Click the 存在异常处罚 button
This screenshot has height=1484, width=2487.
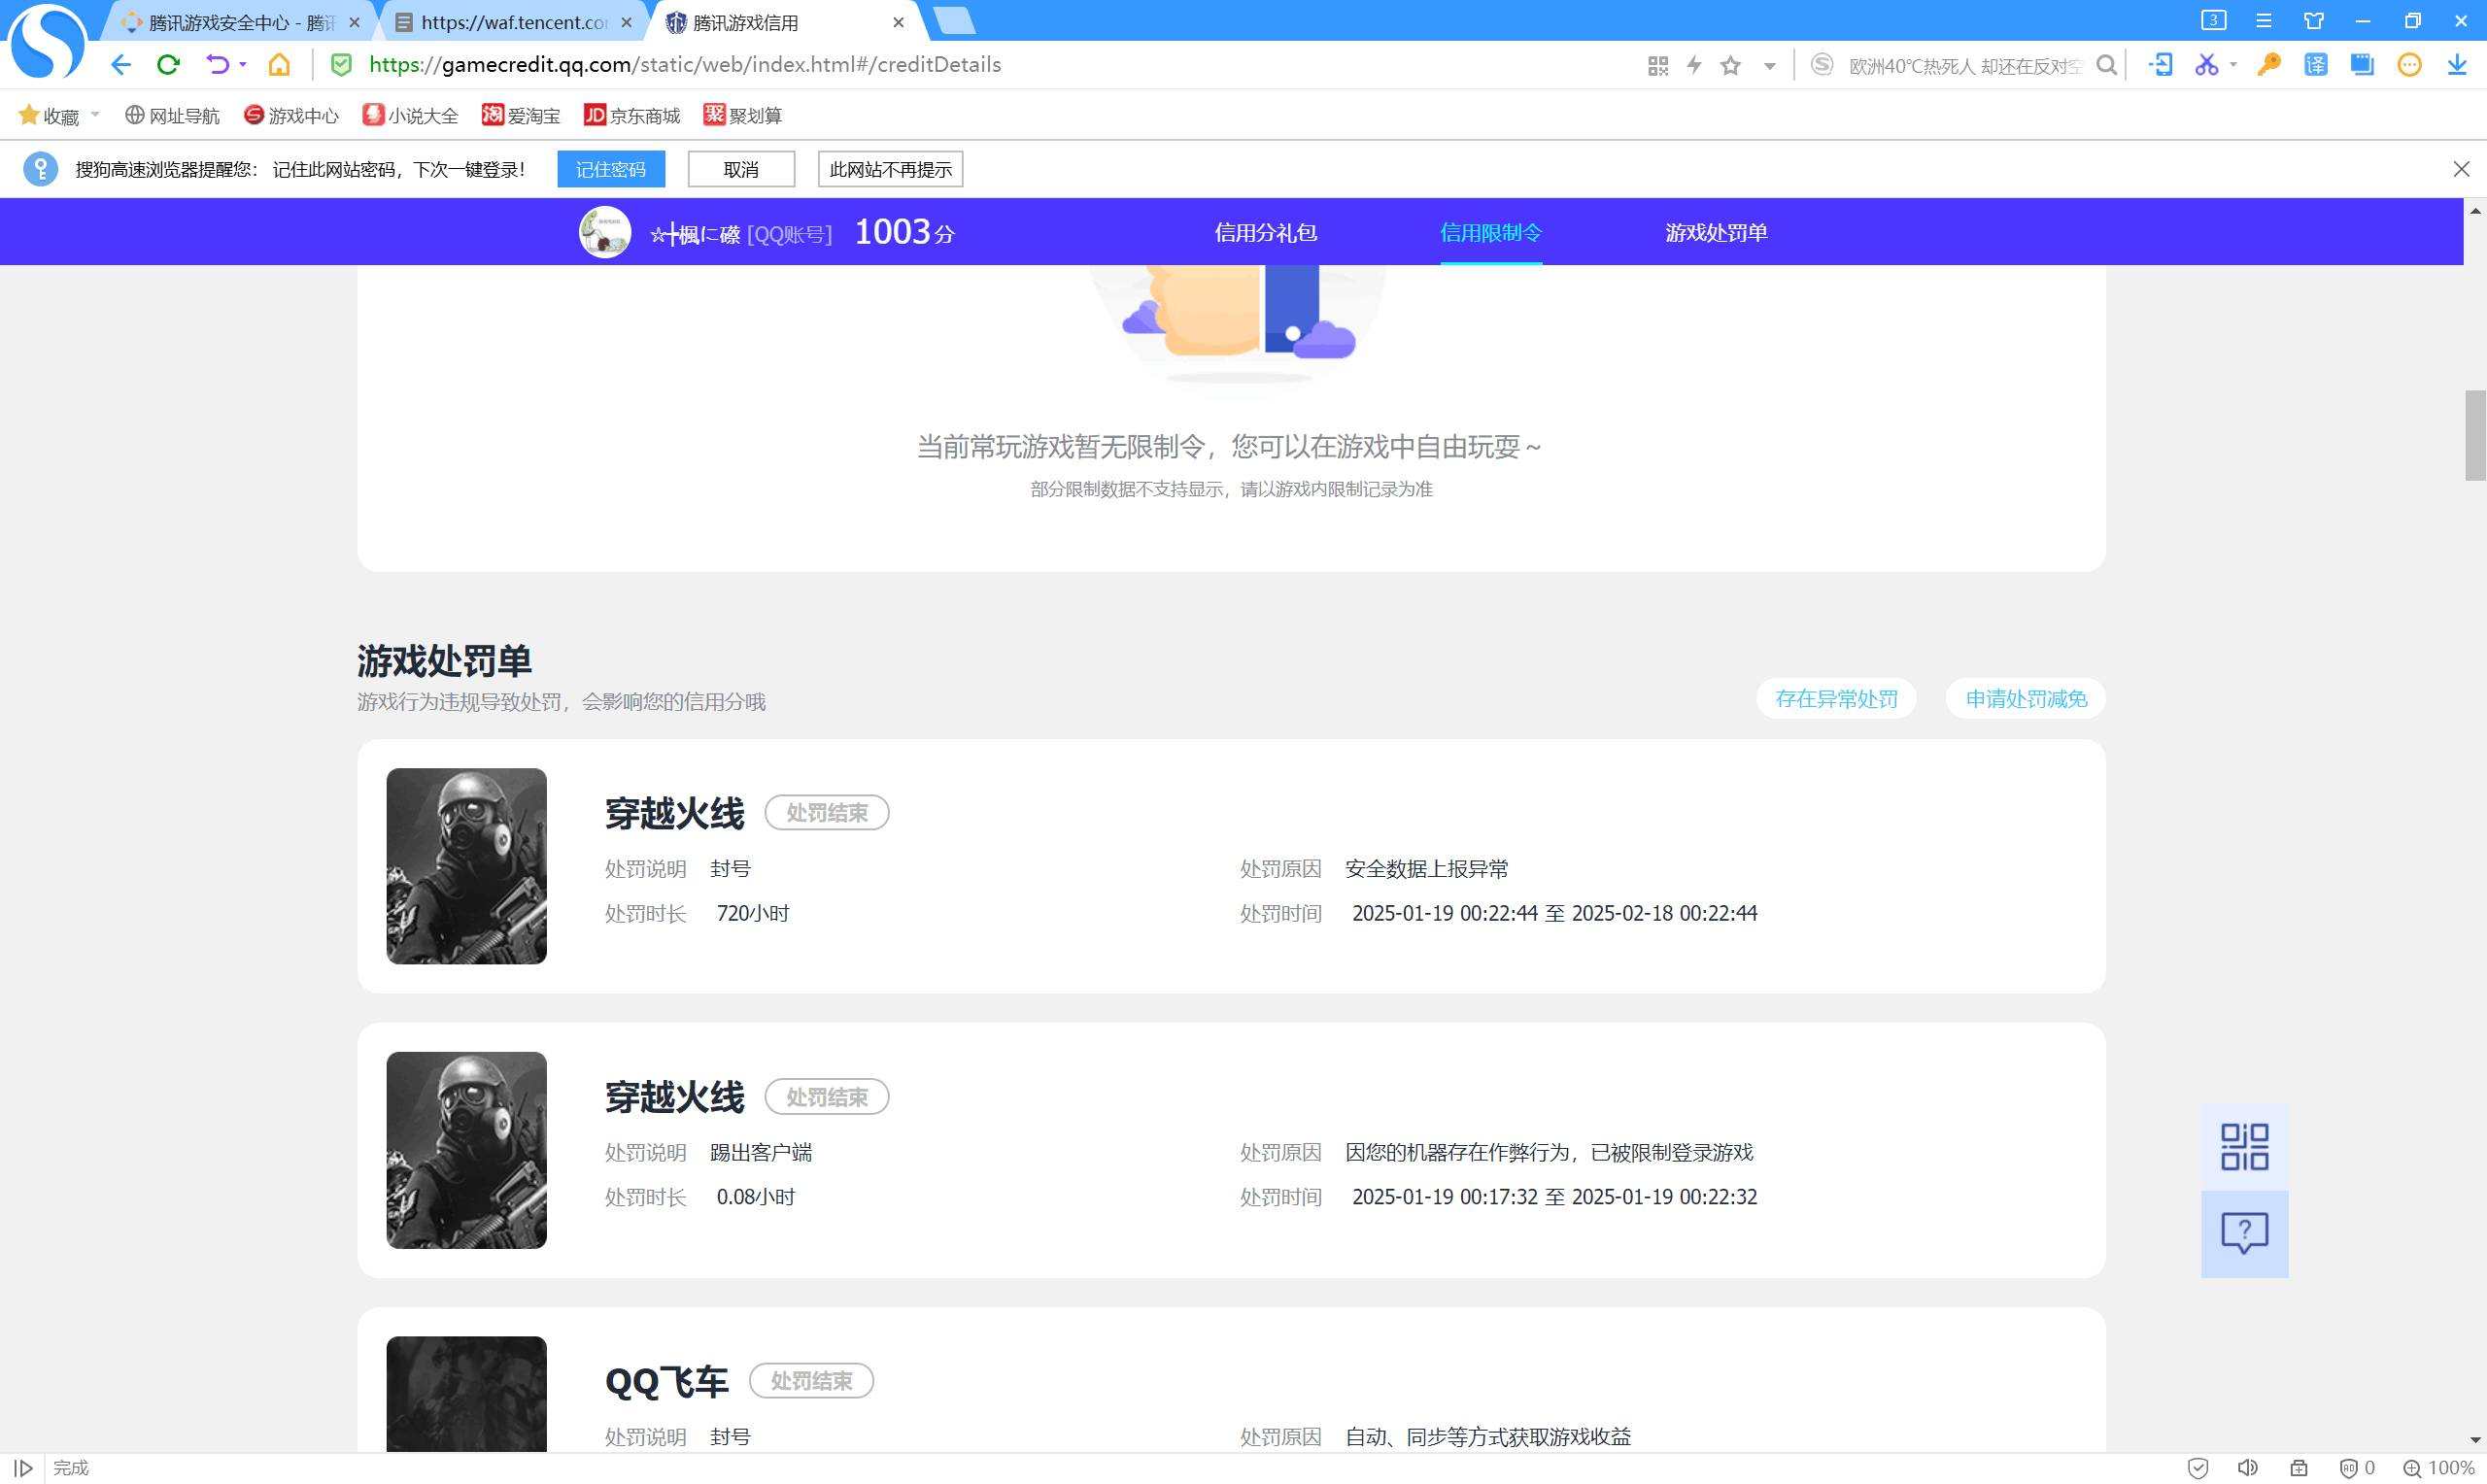point(1836,699)
